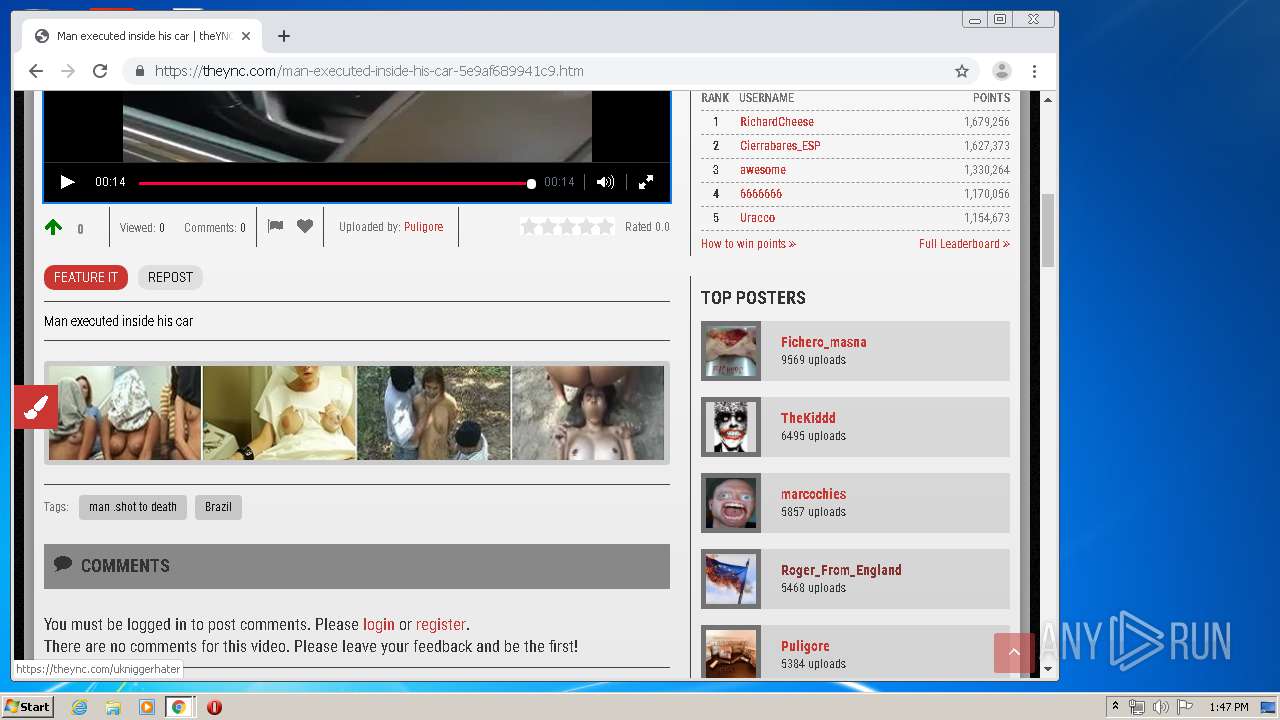1280x720 pixels.
Task: View the Full Leaderboard
Action: pyautogui.click(x=964, y=244)
